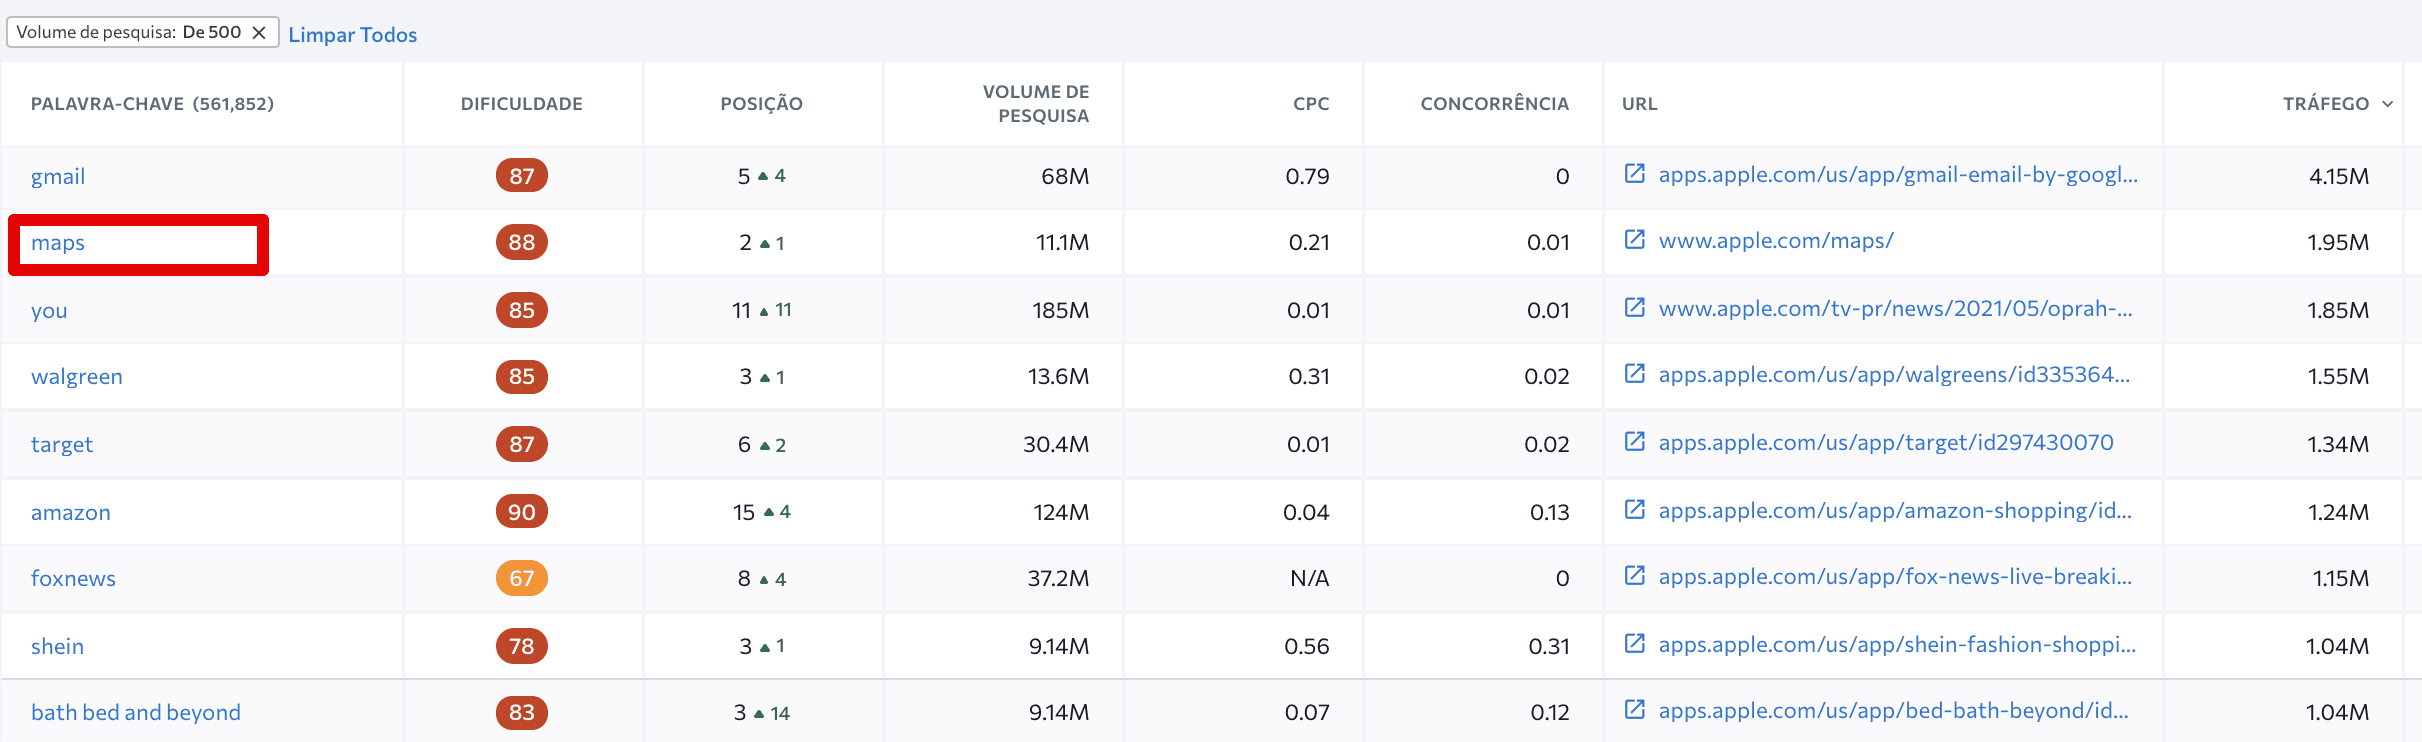Click external link icon for bath bed and beyond
Image resolution: width=2422 pixels, height=742 pixels.
1634,710
